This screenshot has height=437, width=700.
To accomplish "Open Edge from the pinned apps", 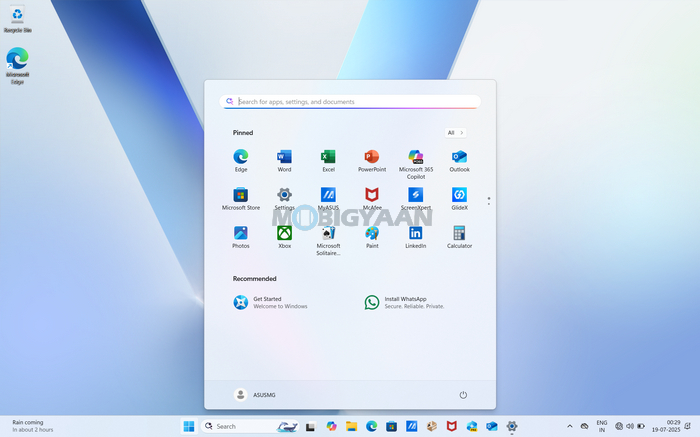I will [241, 161].
